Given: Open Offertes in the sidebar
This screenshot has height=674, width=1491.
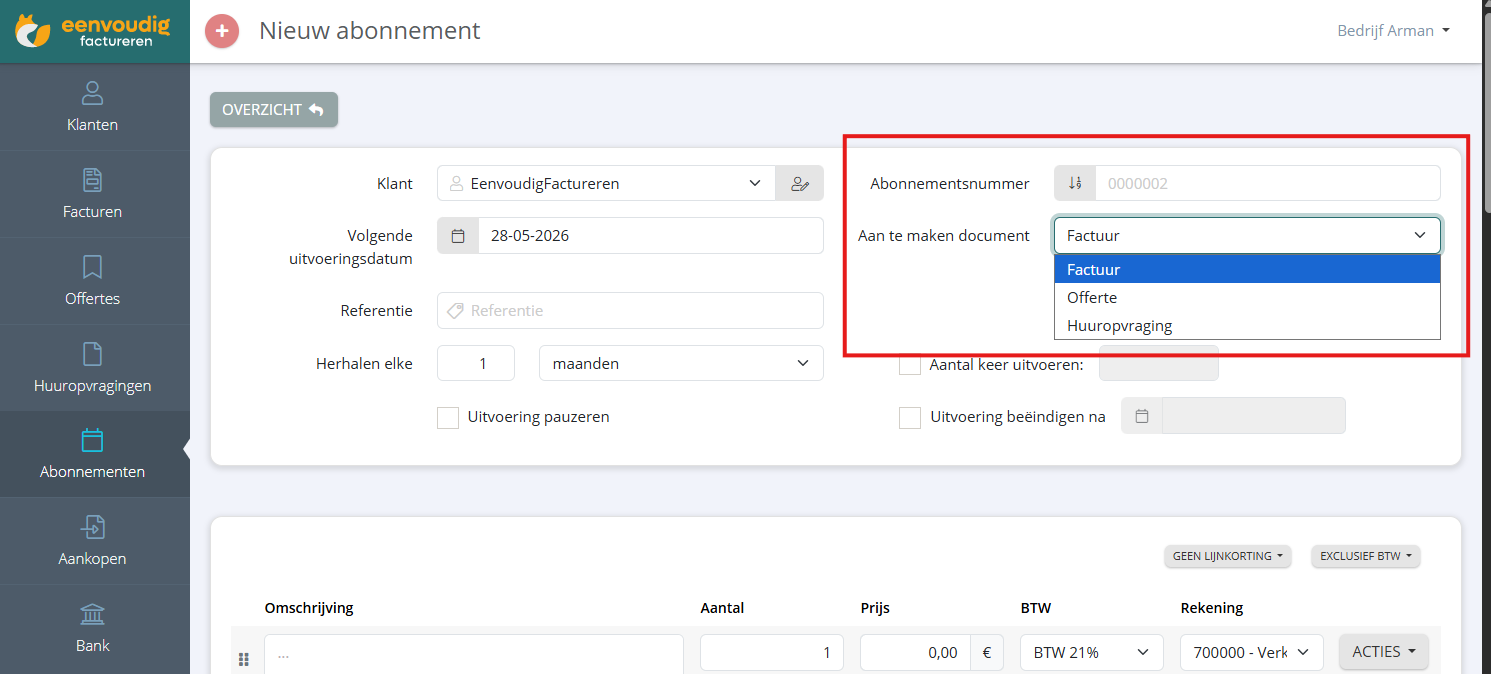Looking at the screenshot, I should (93, 281).
